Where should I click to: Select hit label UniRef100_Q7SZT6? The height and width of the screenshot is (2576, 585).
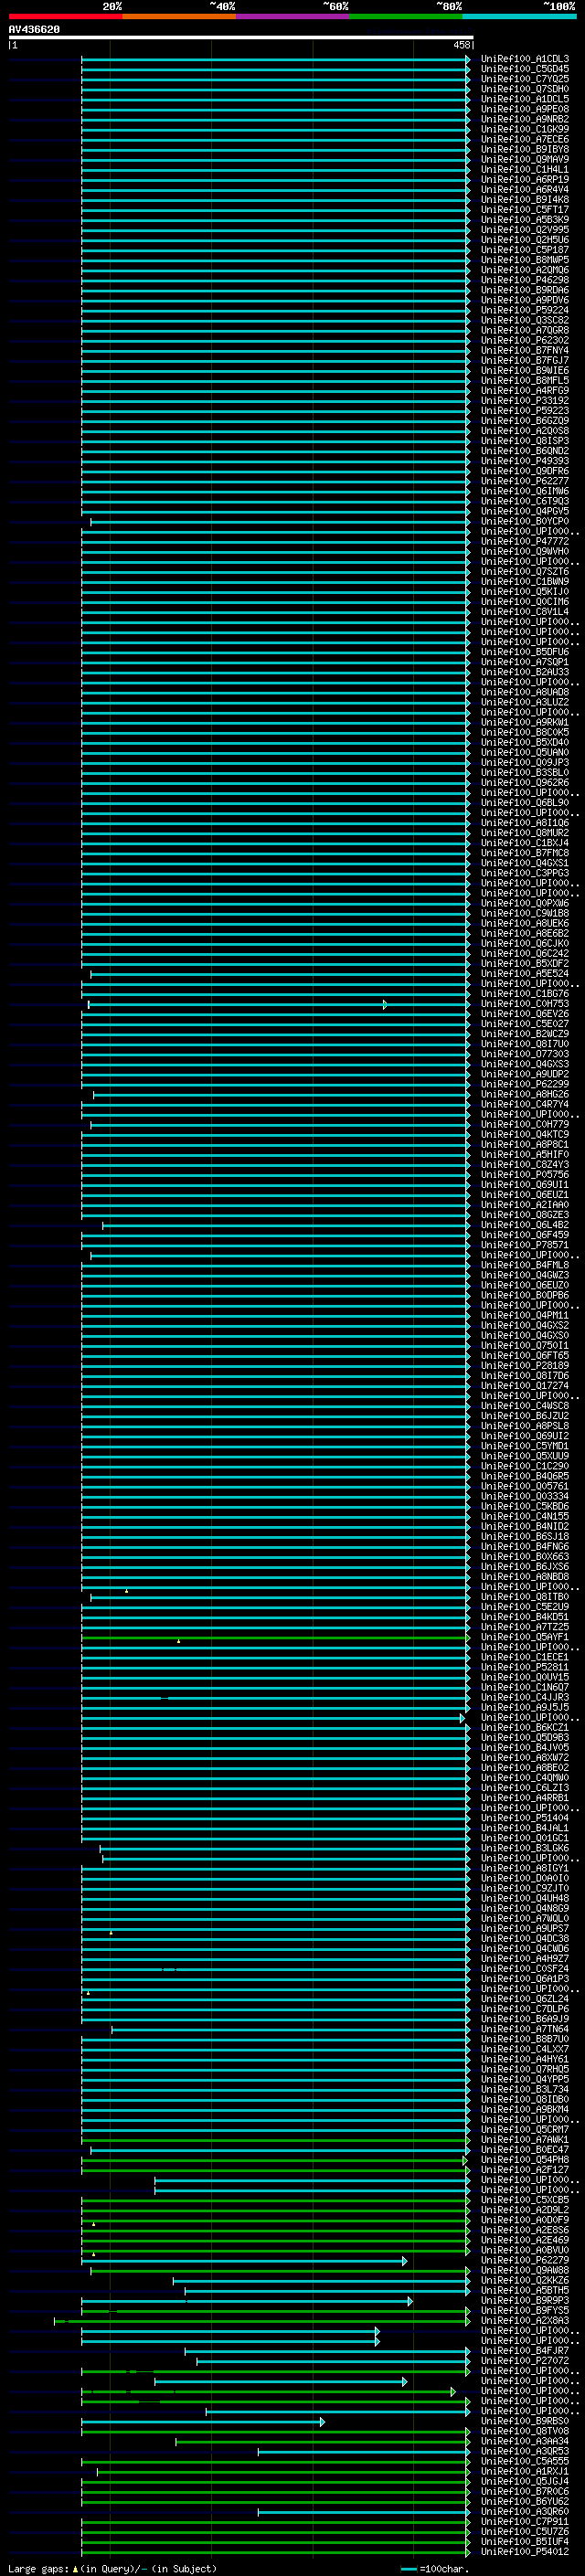[525, 572]
